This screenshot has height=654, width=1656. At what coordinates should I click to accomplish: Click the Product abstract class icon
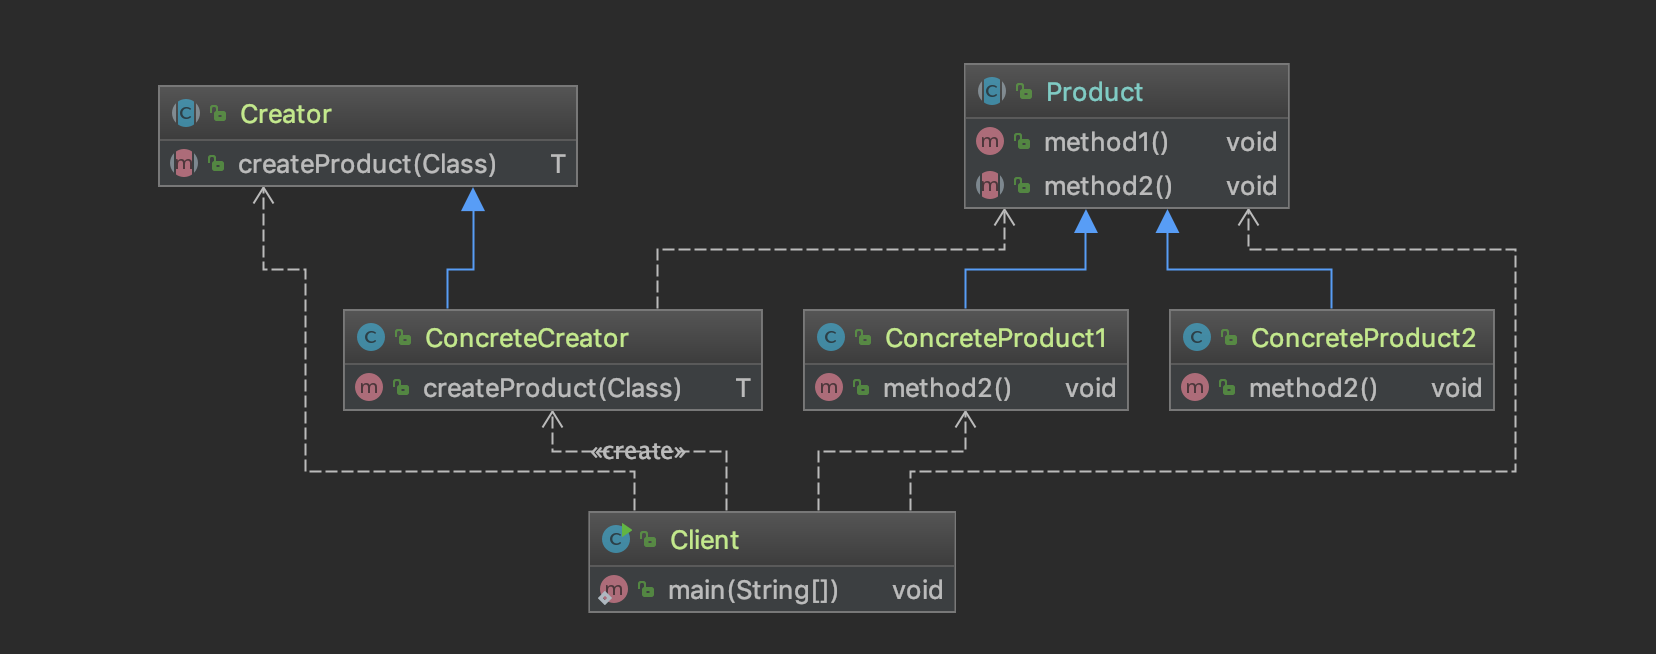991,92
